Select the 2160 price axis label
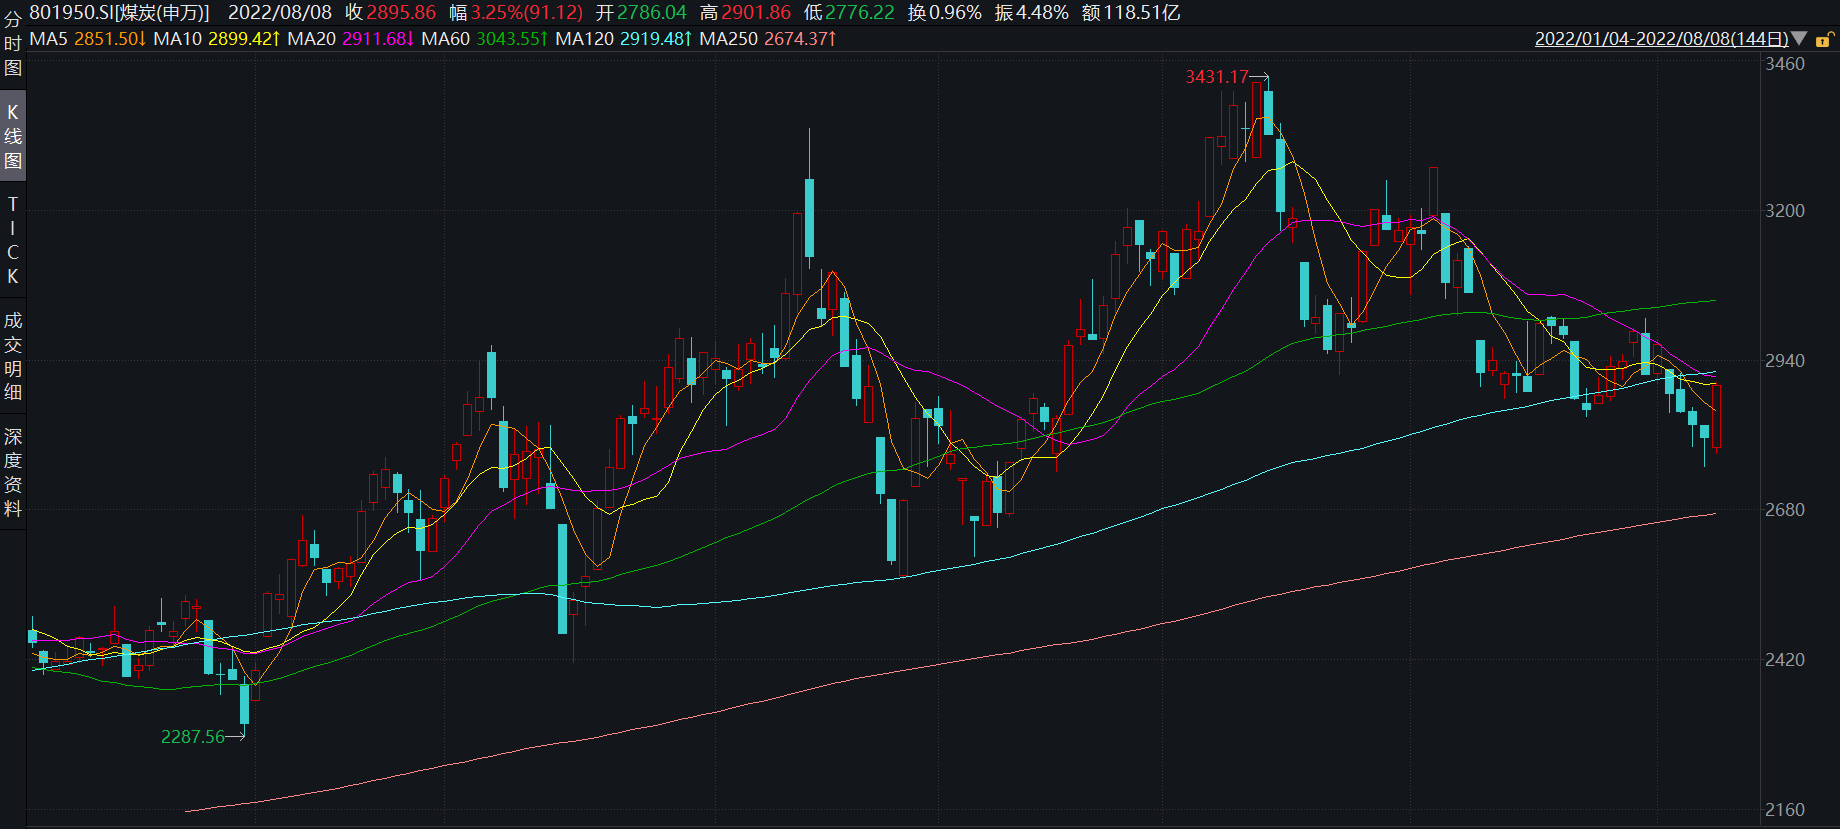 (x=1785, y=810)
